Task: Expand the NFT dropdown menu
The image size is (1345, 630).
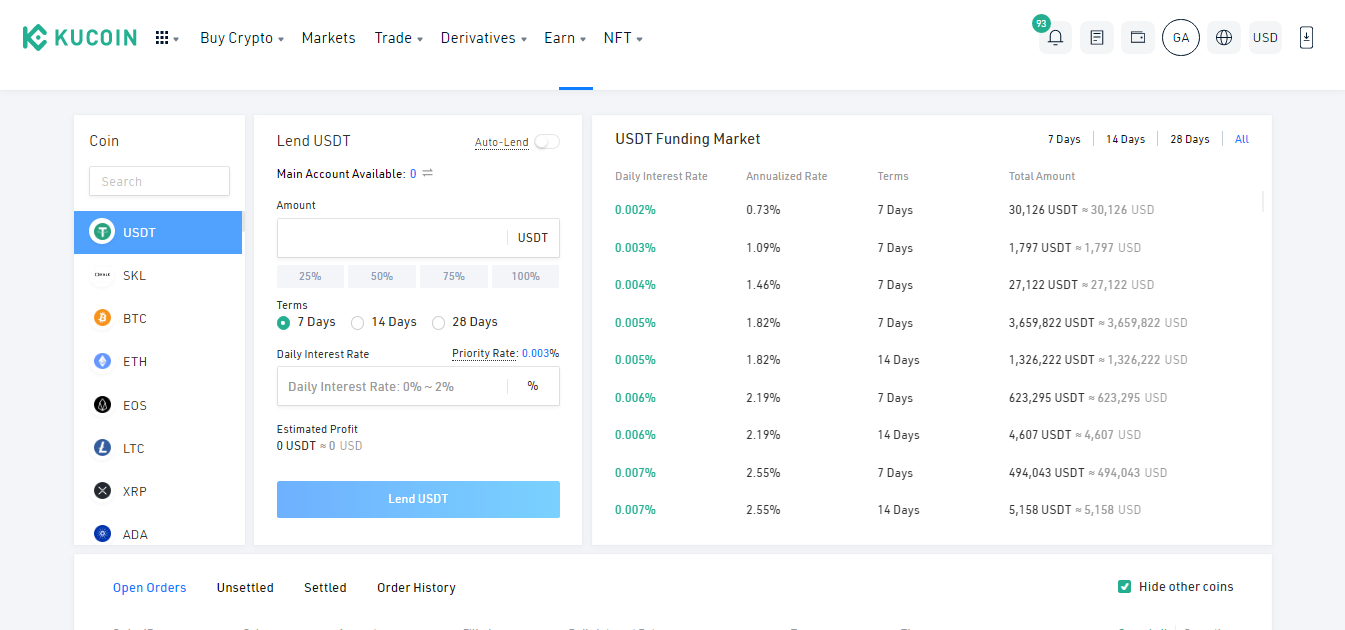Action: (623, 38)
